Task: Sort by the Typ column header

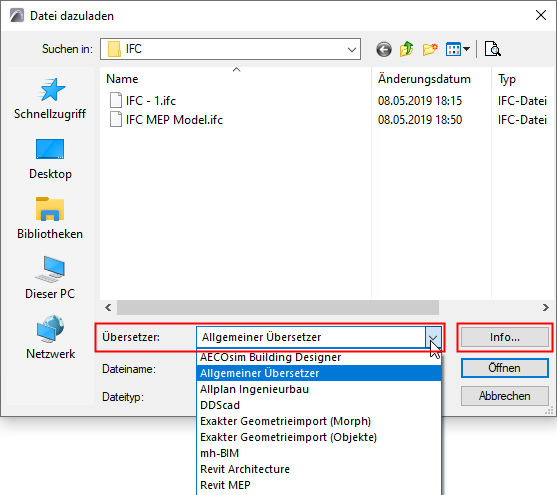Action: (x=524, y=79)
